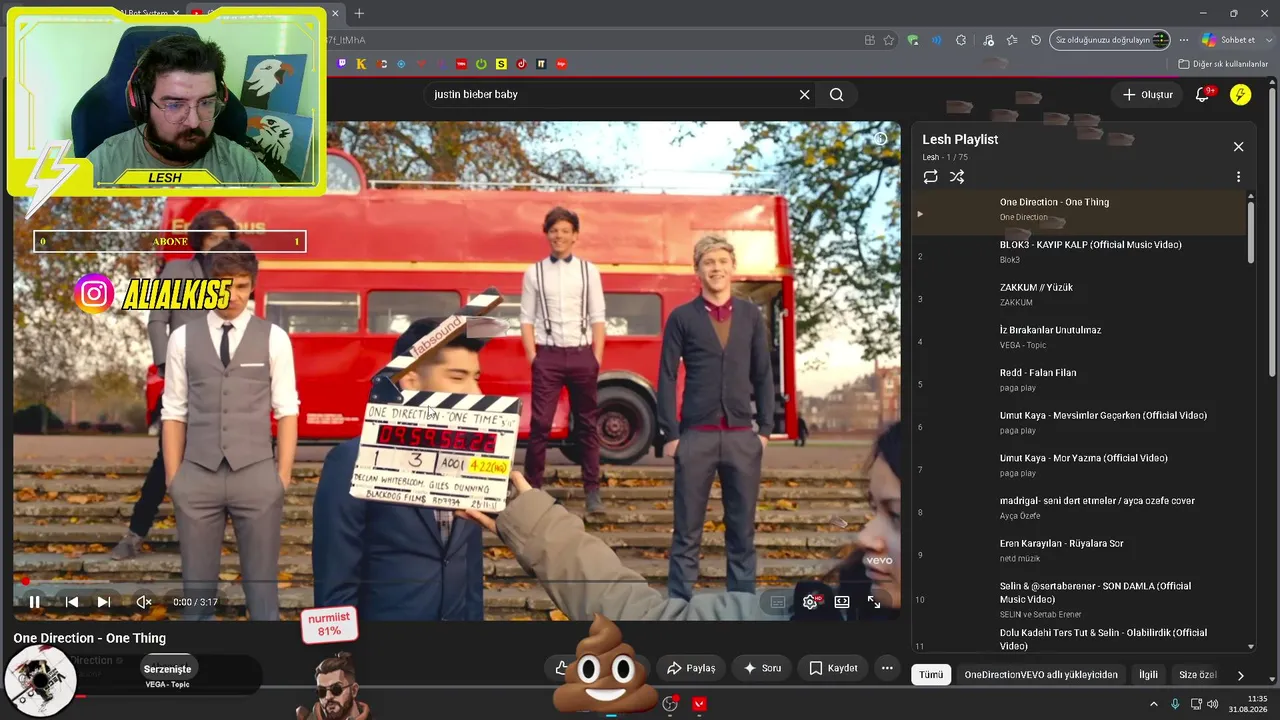
Task: Open the Twitch bookmark in favorites bar
Action: [x=342, y=64]
